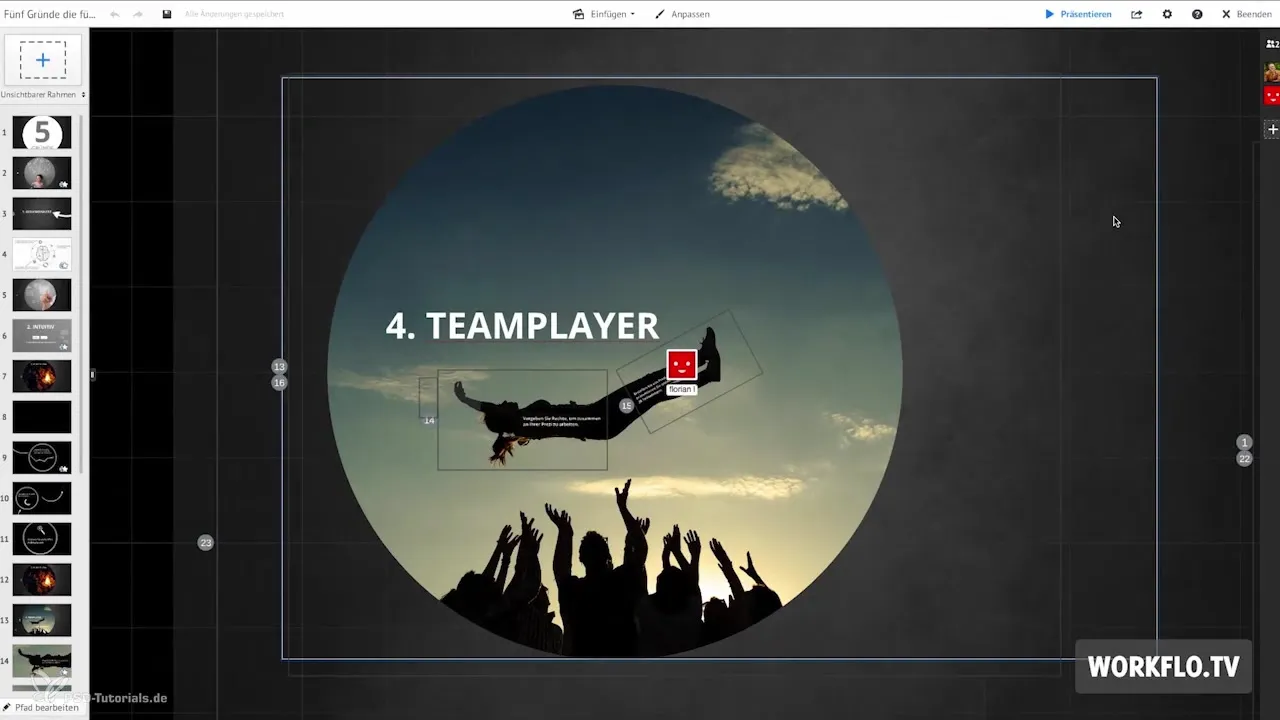This screenshot has height=720, width=1280.
Task: Open the Anpassen customize menu
Action: pos(682,15)
